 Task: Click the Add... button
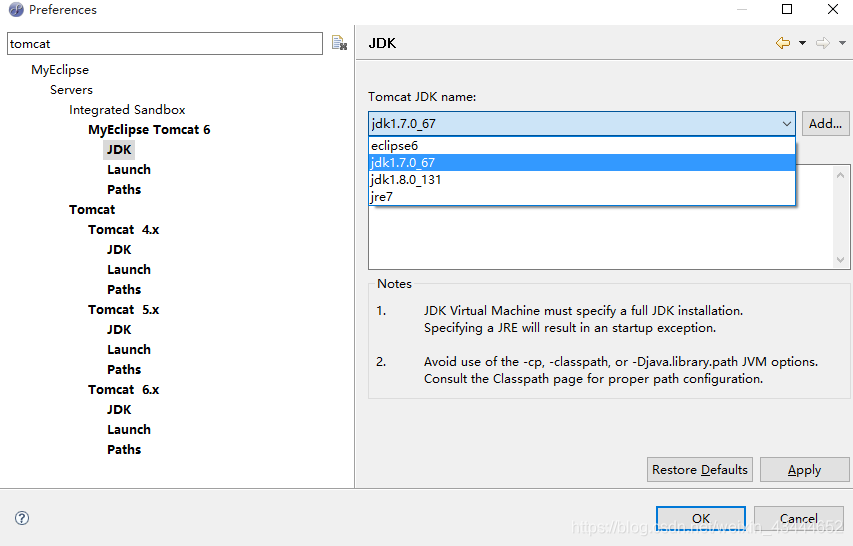pos(825,123)
